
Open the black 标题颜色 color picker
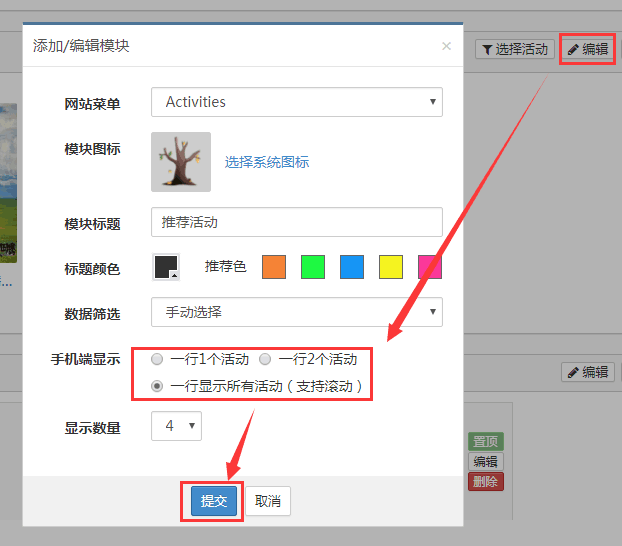tap(165, 267)
